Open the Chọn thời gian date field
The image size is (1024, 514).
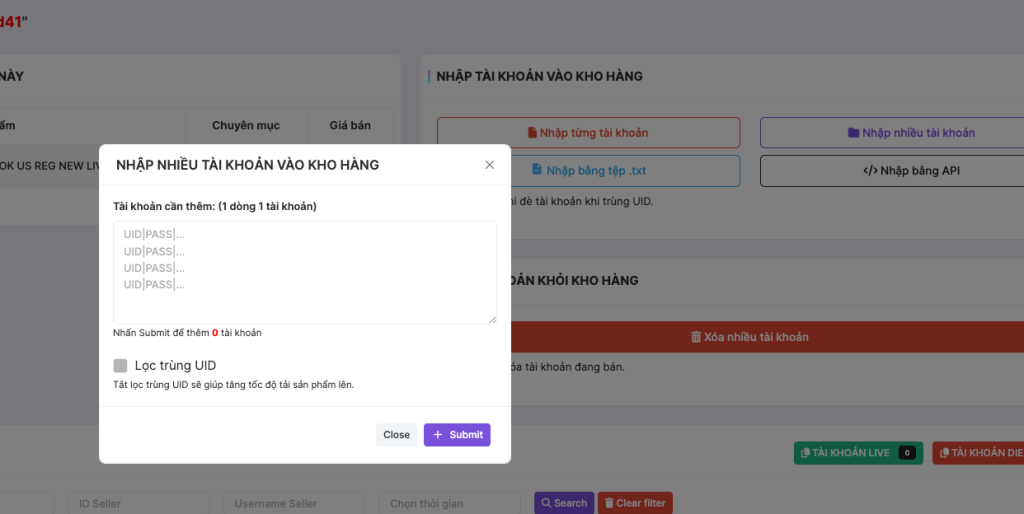coord(449,504)
